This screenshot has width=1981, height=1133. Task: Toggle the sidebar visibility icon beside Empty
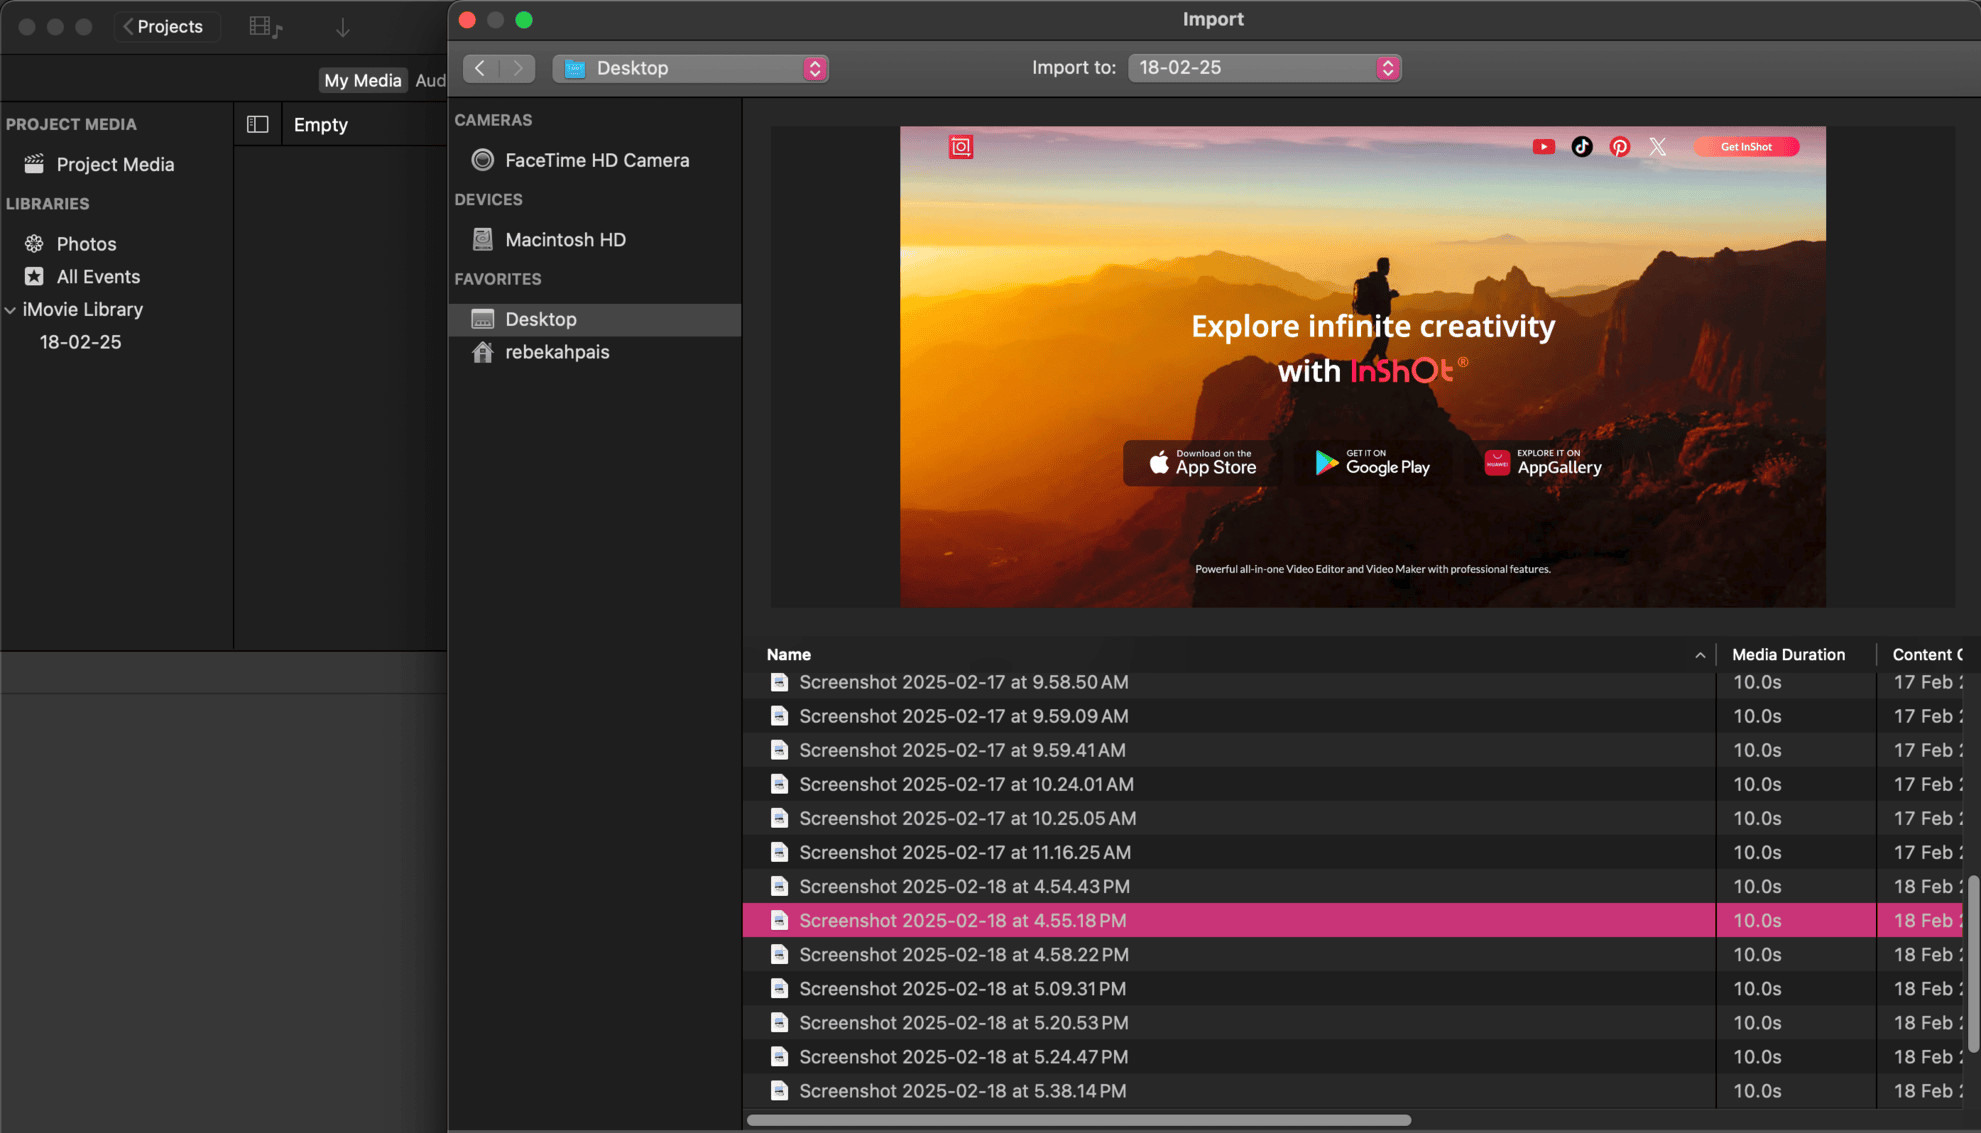(258, 123)
